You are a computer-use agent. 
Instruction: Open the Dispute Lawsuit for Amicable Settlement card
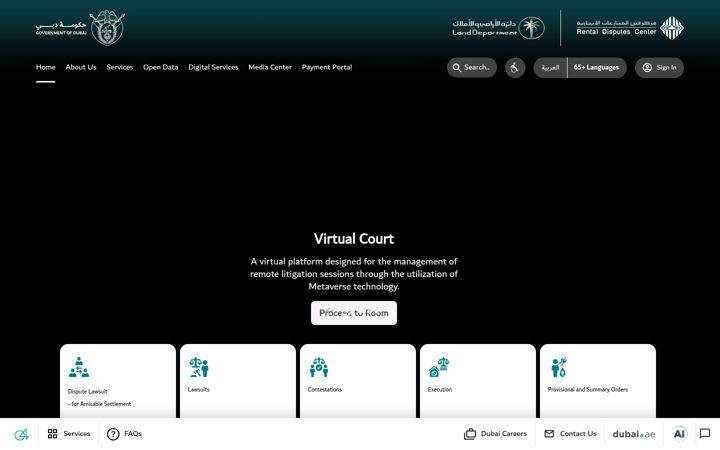118,381
